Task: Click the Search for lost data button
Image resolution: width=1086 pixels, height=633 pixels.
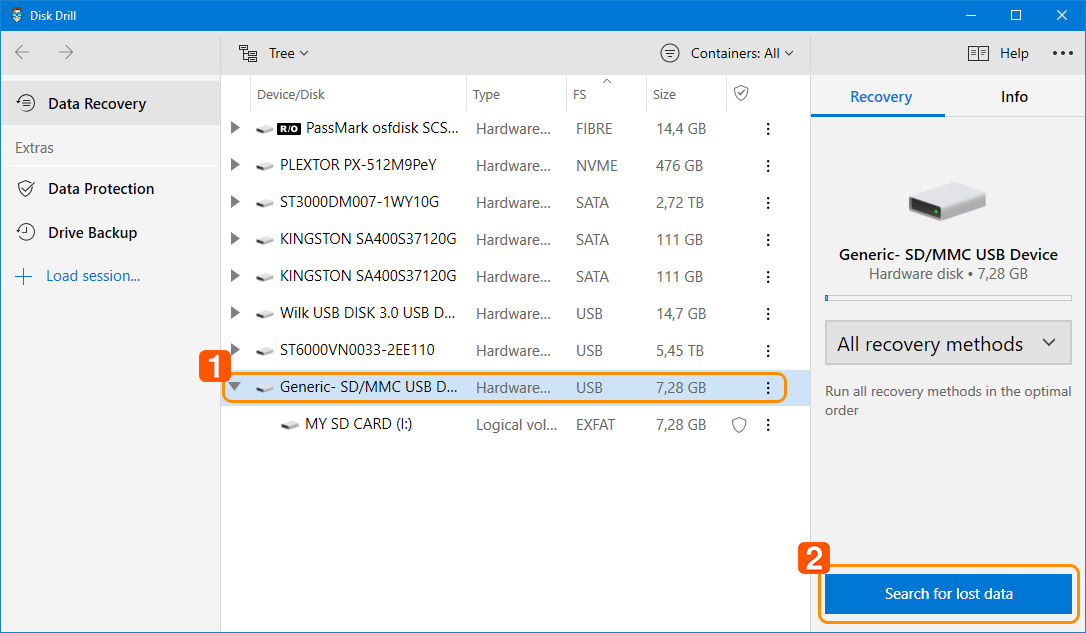Action: 947,593
